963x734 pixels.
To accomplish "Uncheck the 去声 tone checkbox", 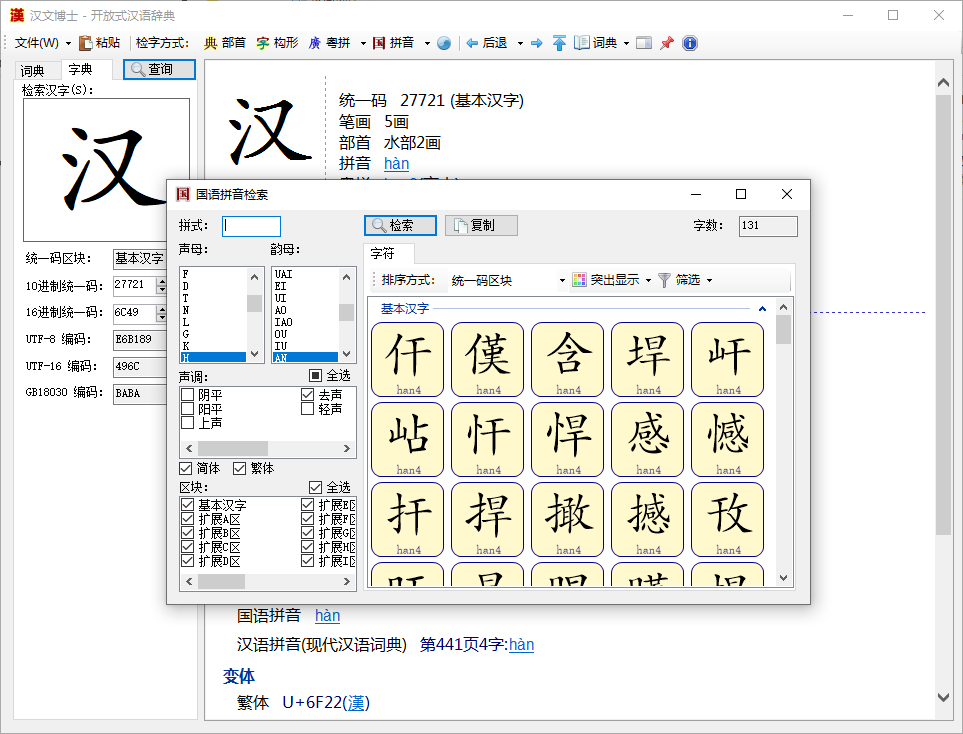I will [308, 395].
